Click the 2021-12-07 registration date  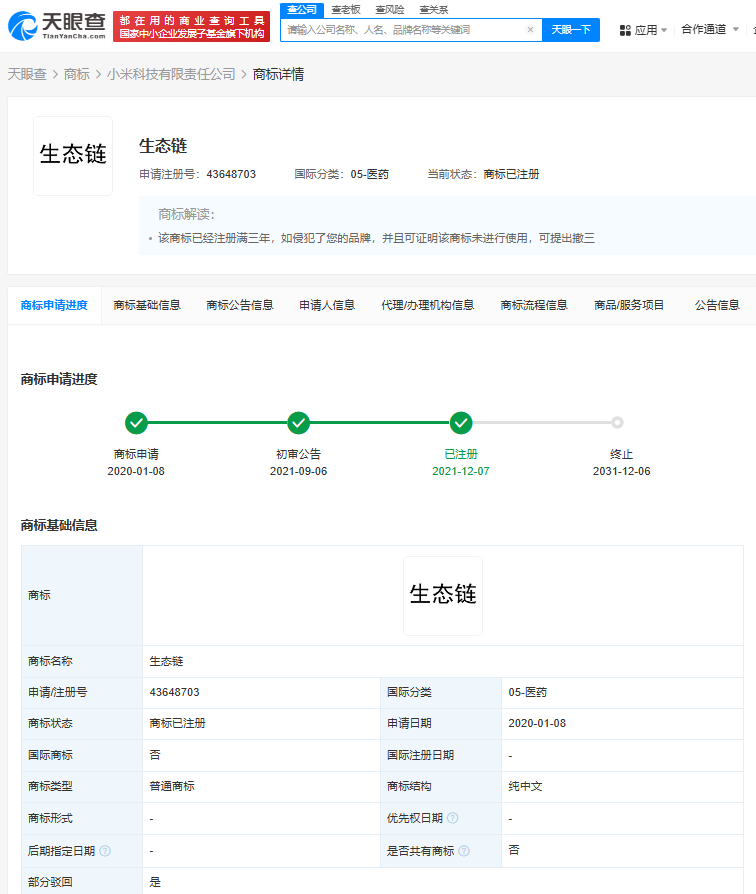coord(461,472)
